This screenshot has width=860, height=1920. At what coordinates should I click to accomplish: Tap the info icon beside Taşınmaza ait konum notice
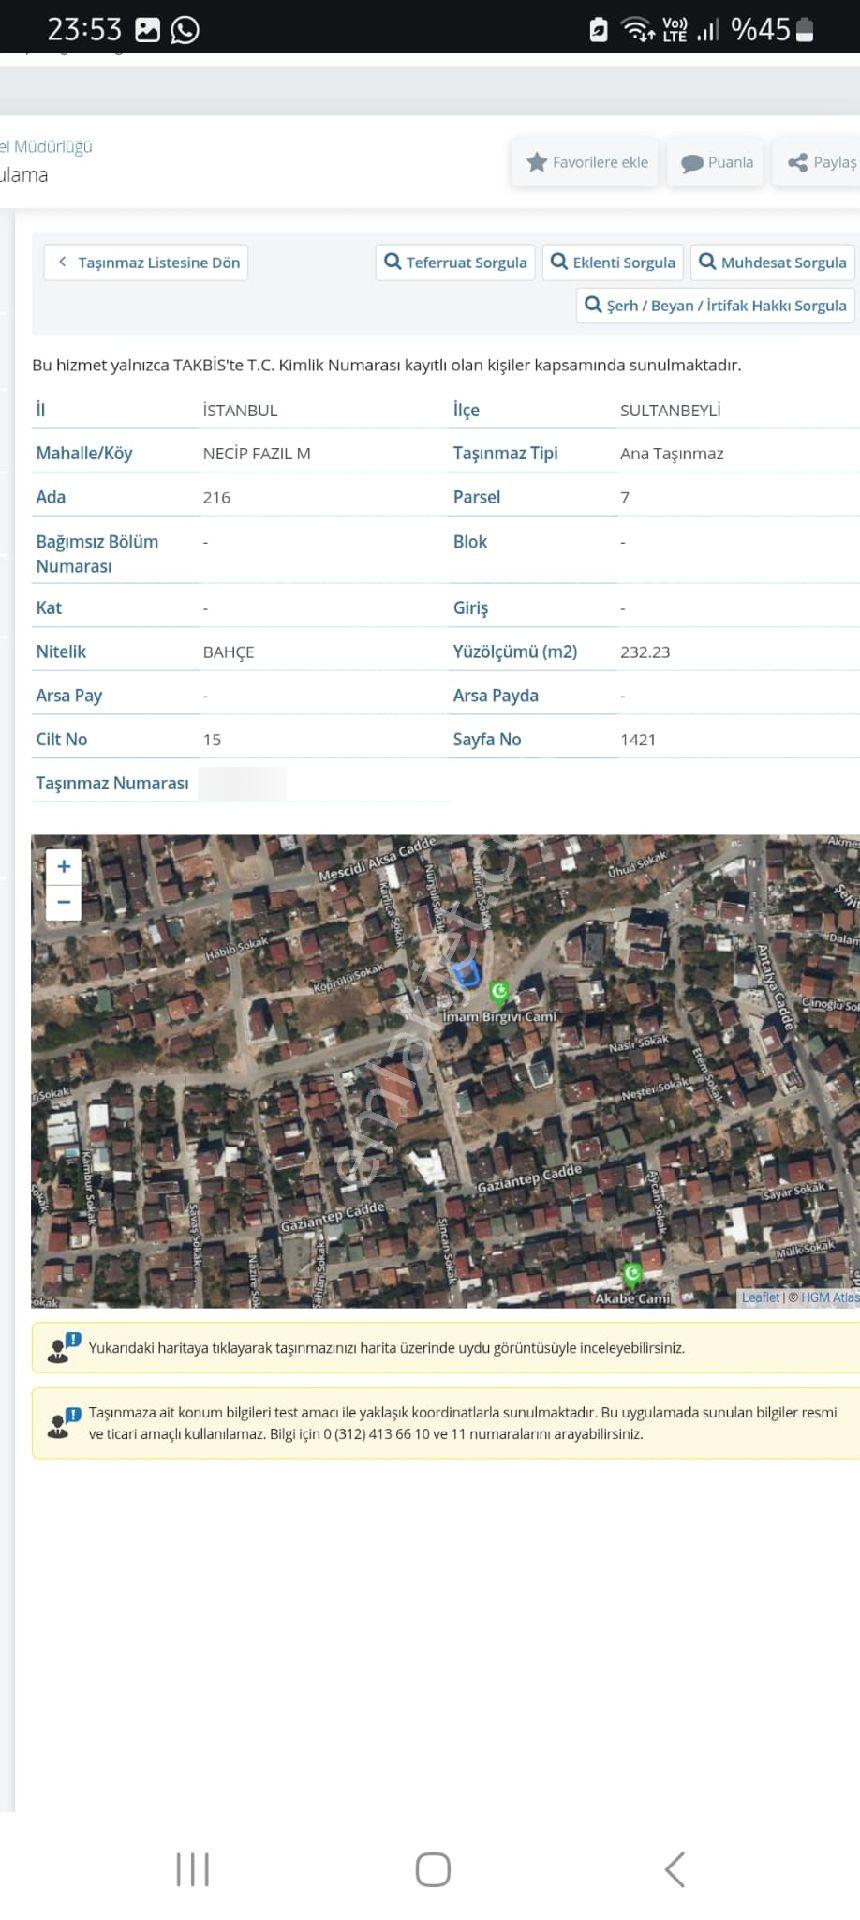click(64, 1423)
